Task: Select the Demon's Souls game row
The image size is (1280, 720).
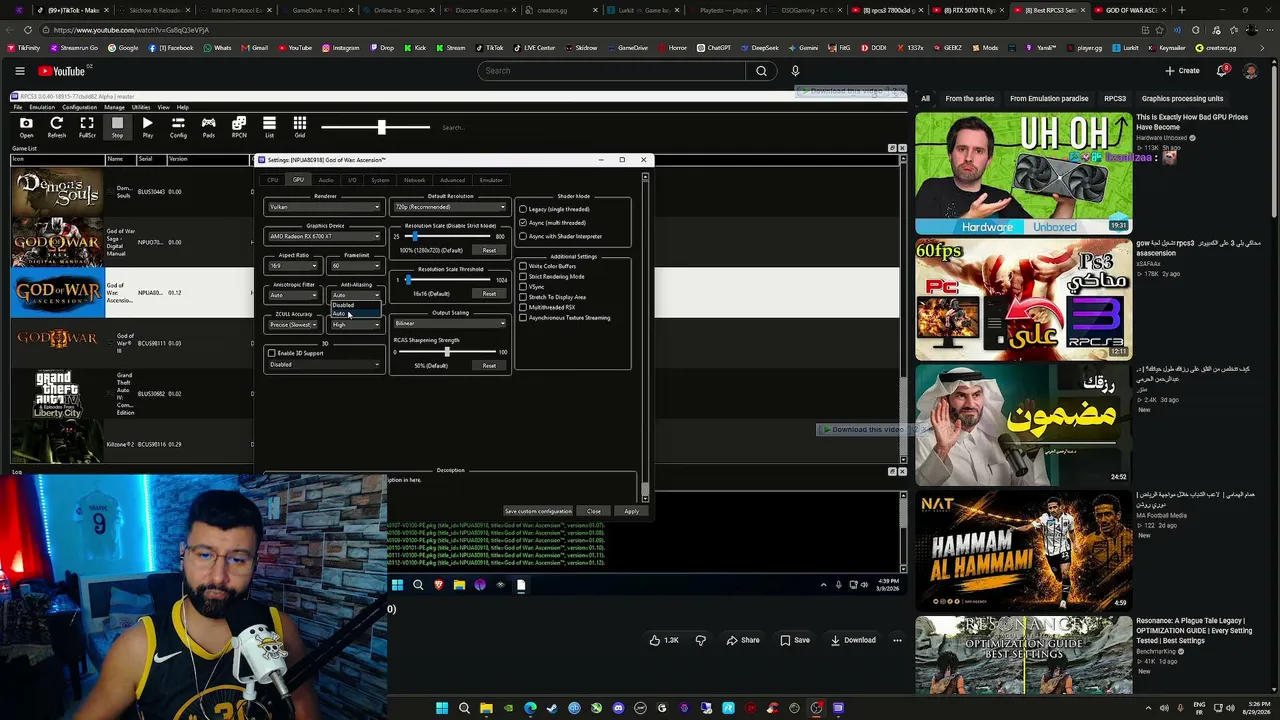Action: 133,191
